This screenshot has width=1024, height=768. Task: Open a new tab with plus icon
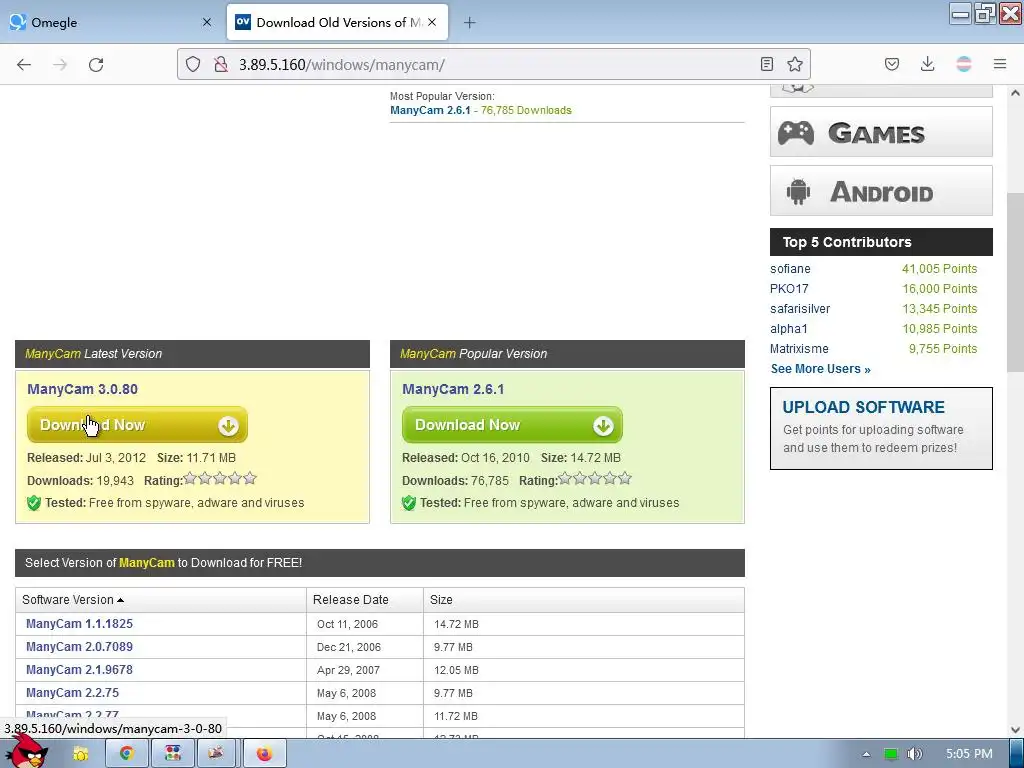[469, 22]
